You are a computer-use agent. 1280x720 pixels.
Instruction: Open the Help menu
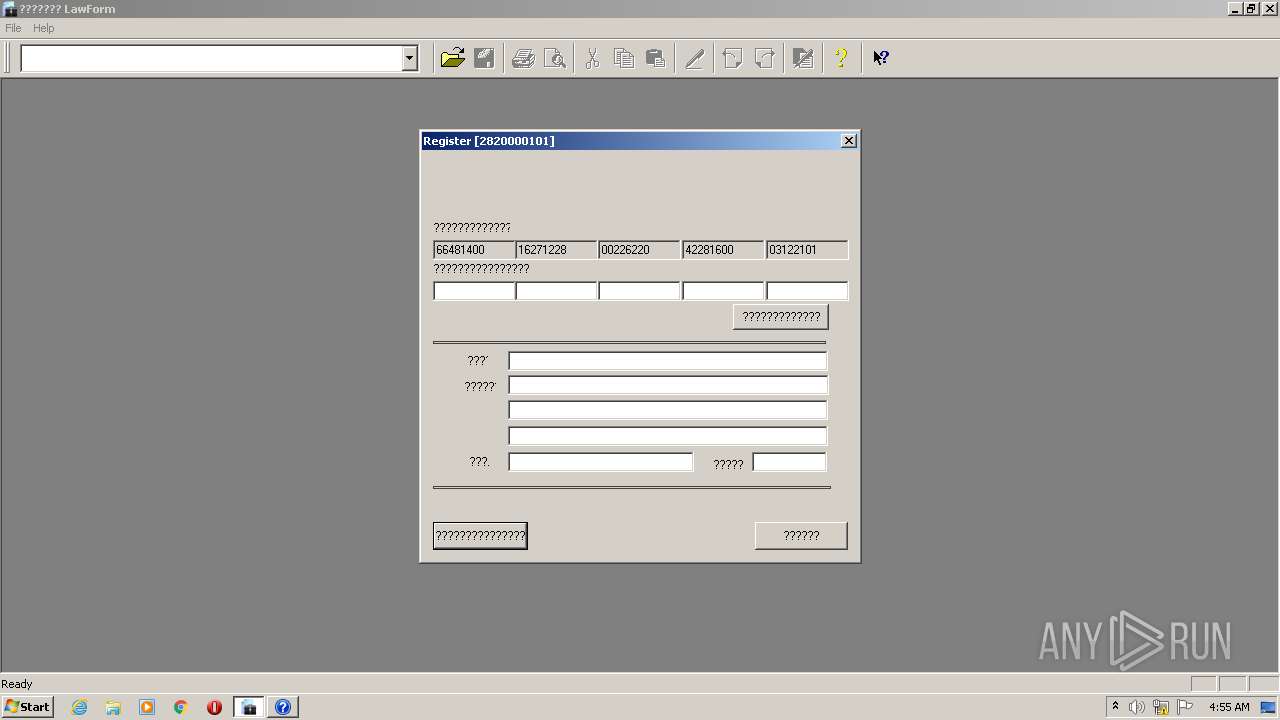43,28
